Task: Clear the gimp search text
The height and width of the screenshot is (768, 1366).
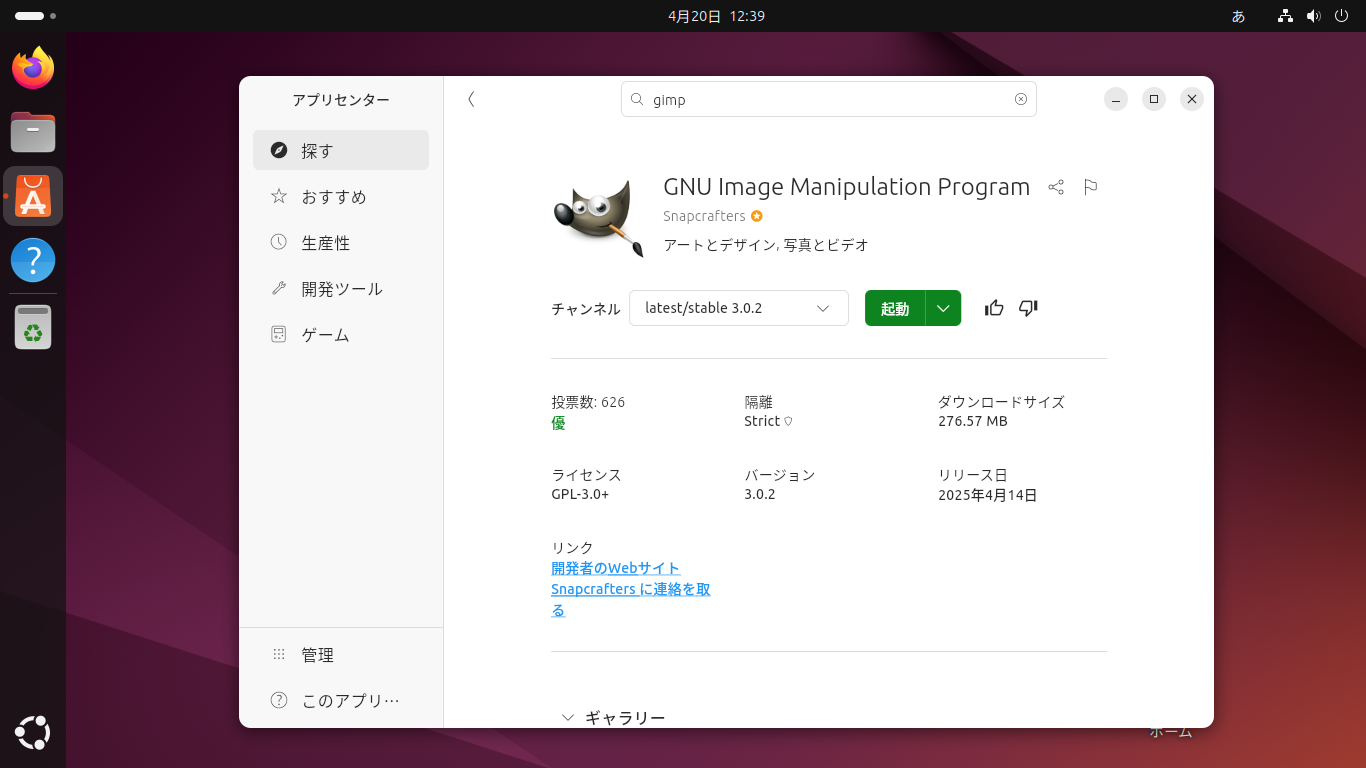Action: (1021, 99)
